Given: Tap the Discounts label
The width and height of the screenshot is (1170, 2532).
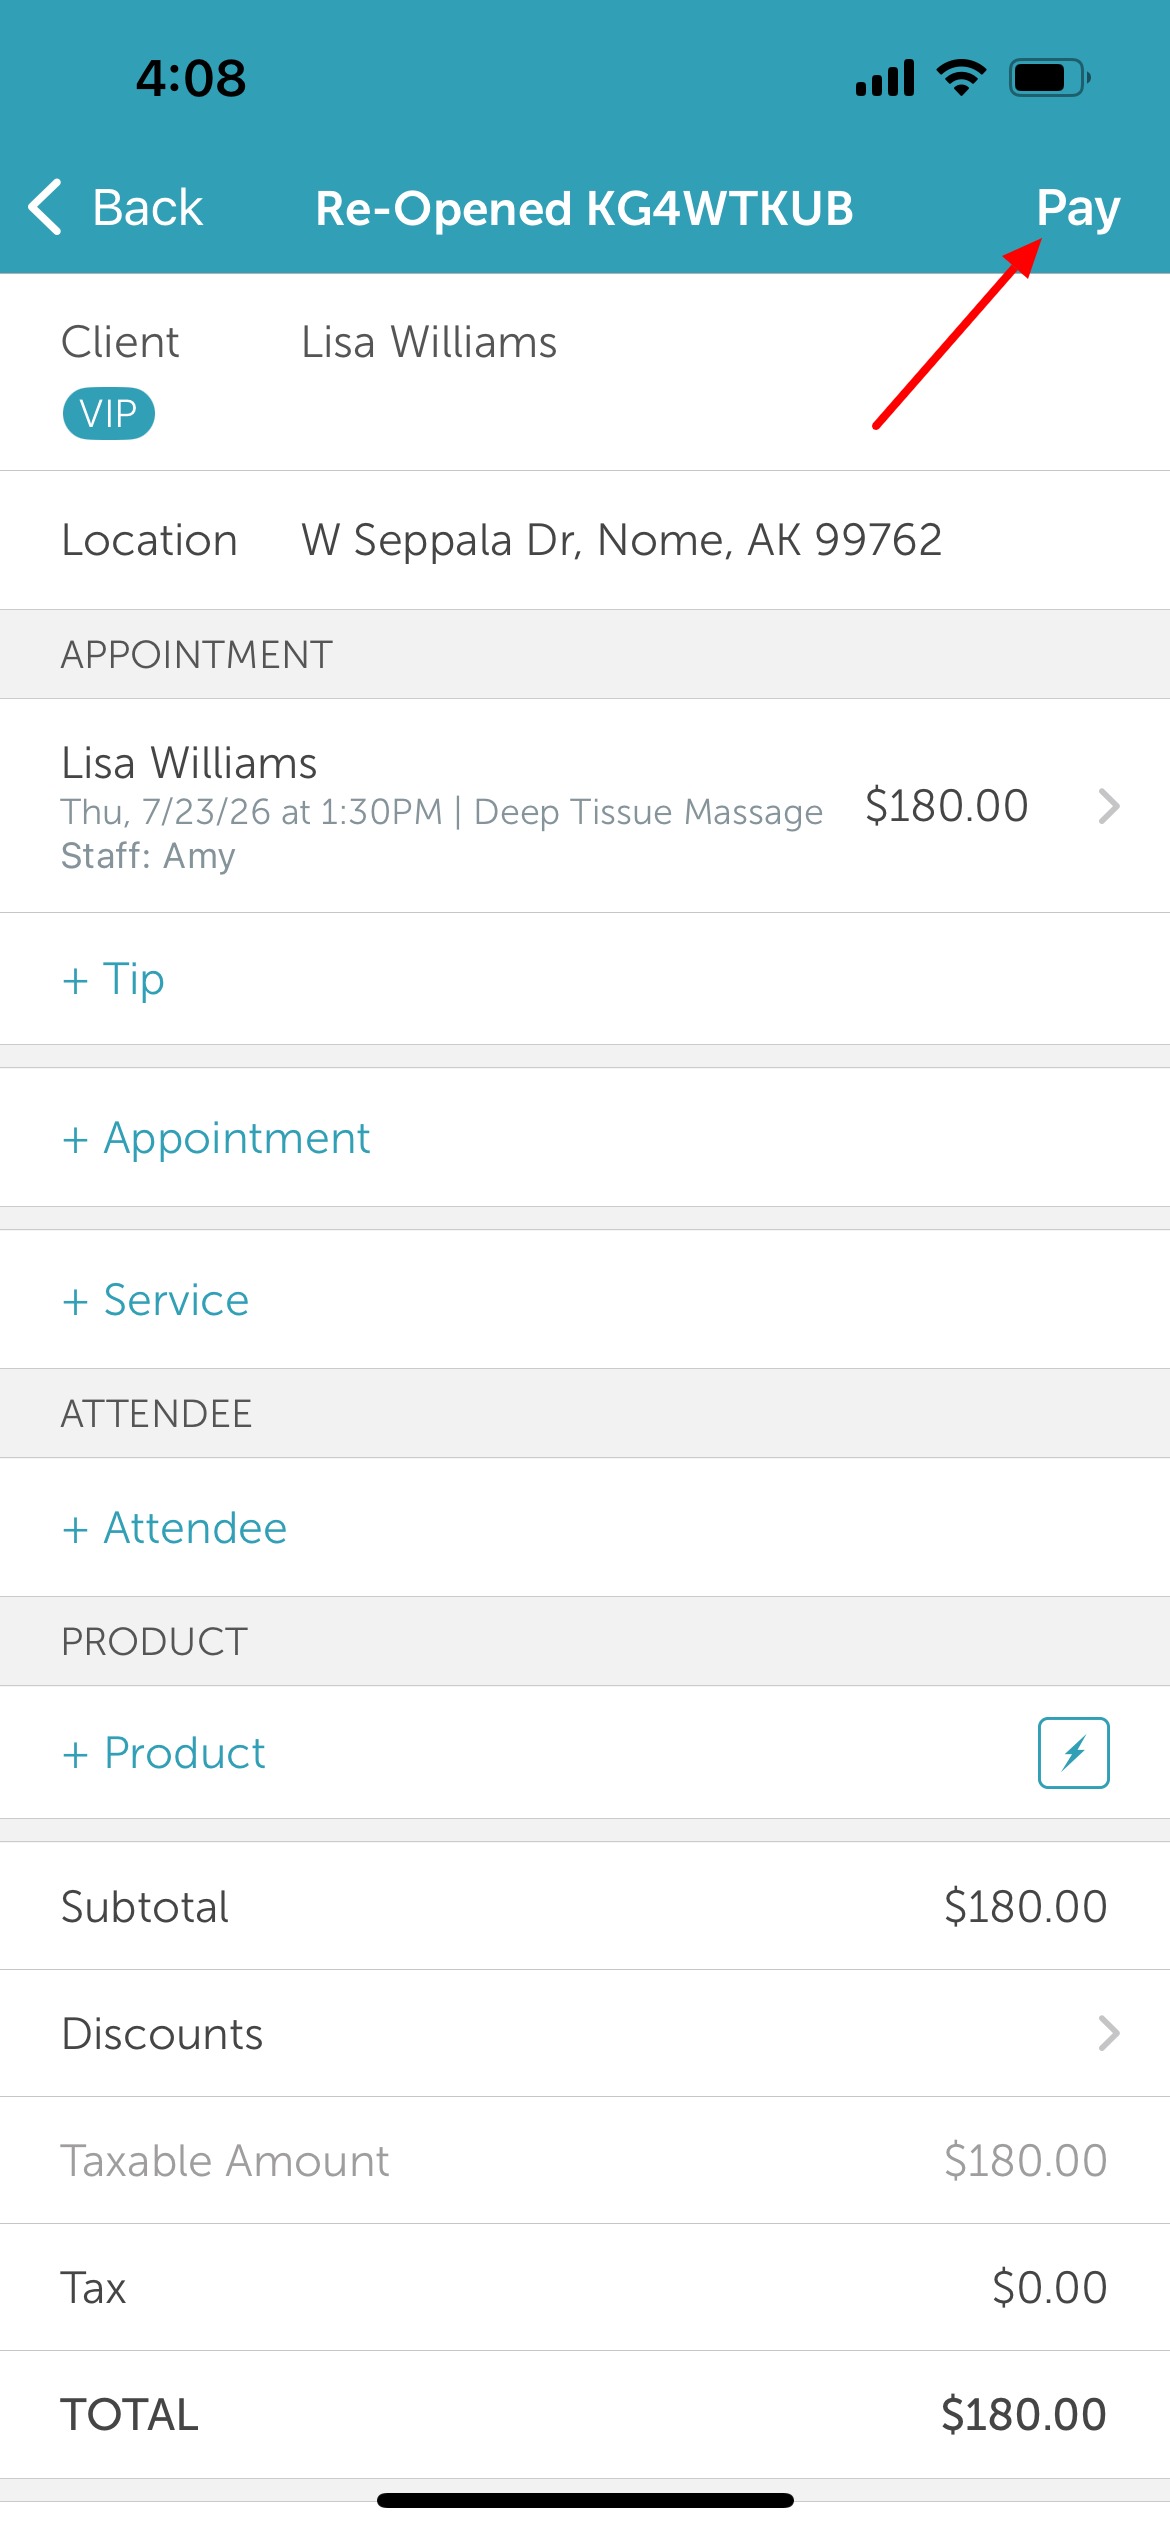Looking at the screenshot, I should [162, 2033].
